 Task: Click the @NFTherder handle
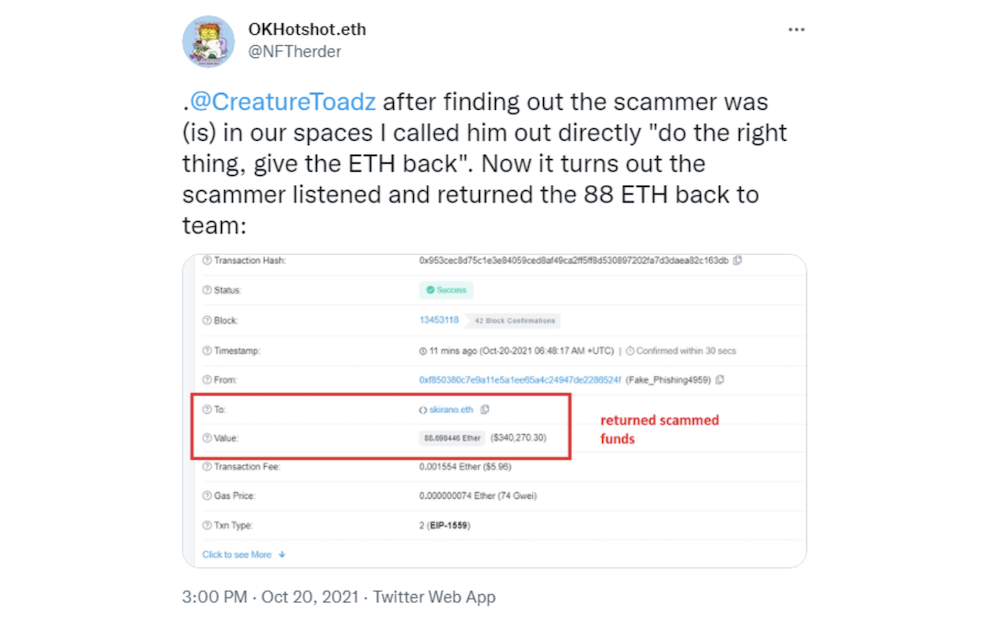tap(295, 52)
